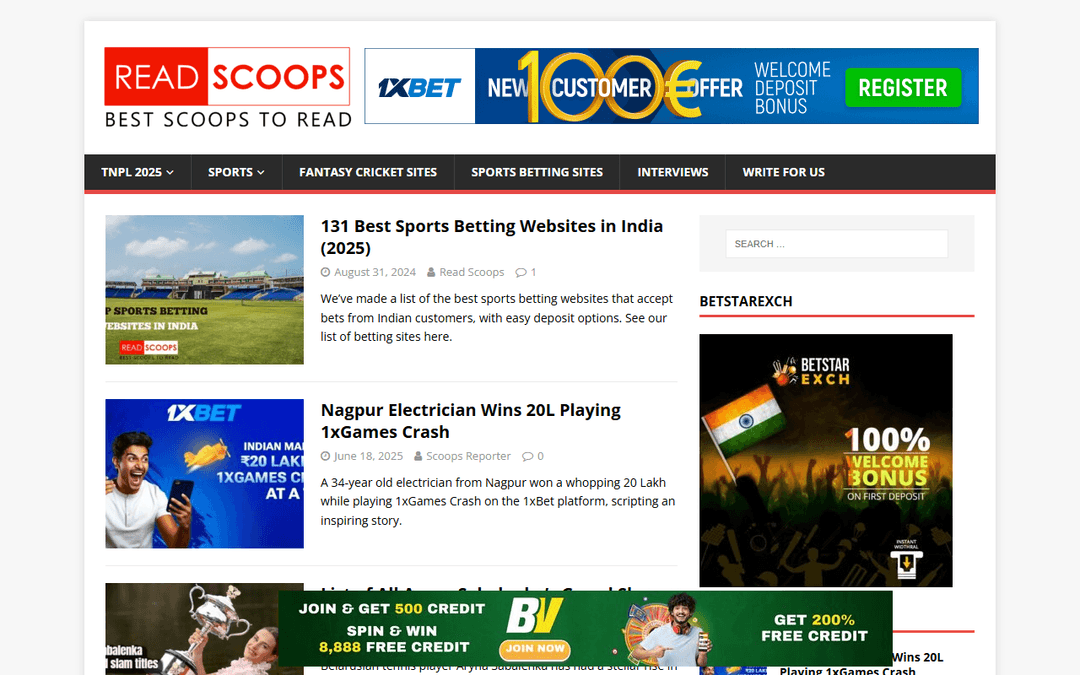Click the comment bubble icon showing 1
Image resolution: width=1080 pixels, height=675 pixels.
[x=521, y=272]
